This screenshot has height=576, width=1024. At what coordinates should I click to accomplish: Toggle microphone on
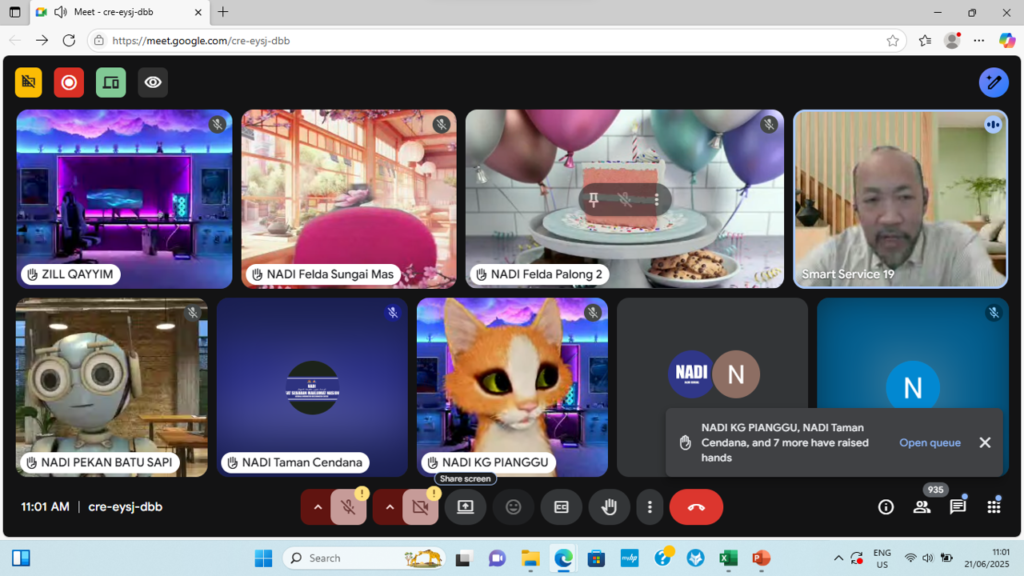click(348, 507)
